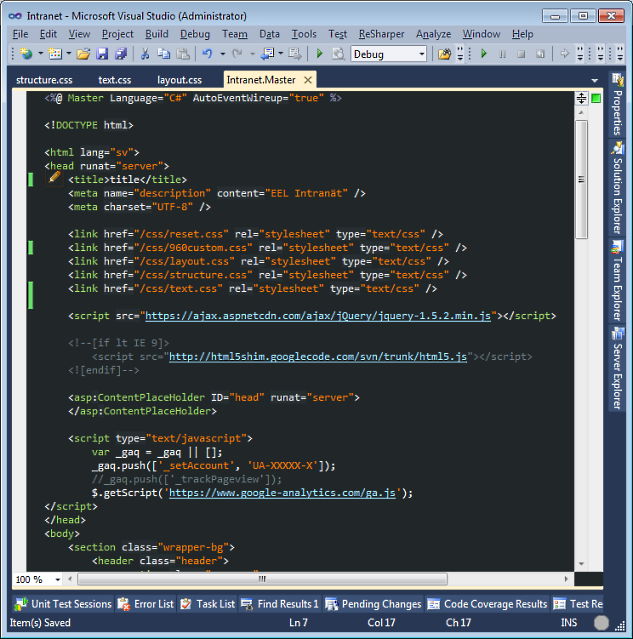Screen dimensions: 633x639
Task: Click the green ReSharper status indicator square
Action: (x=596, y=98)
